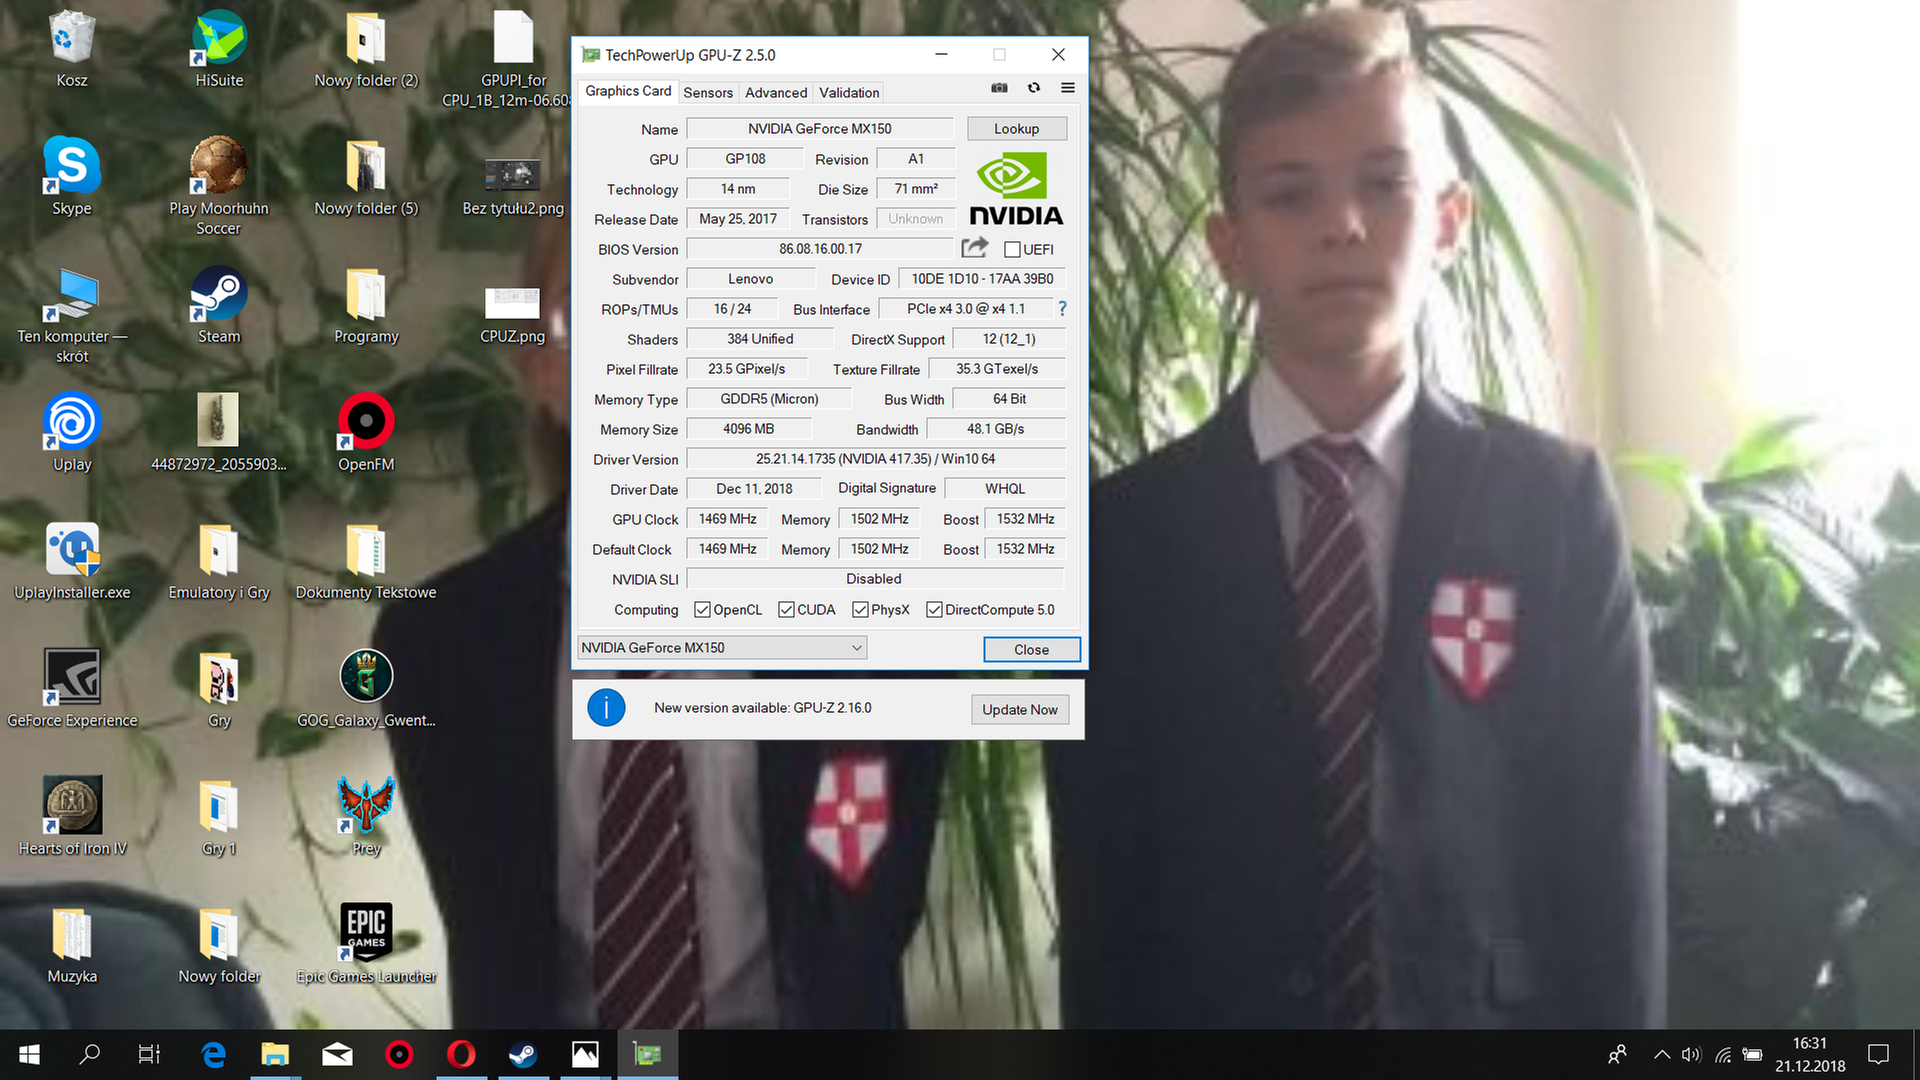Image resolution: width=1920 pixels, height=1080 pixels.
Task: Open the Prey desktop shortcut
Action: click(x=366, y=818)
